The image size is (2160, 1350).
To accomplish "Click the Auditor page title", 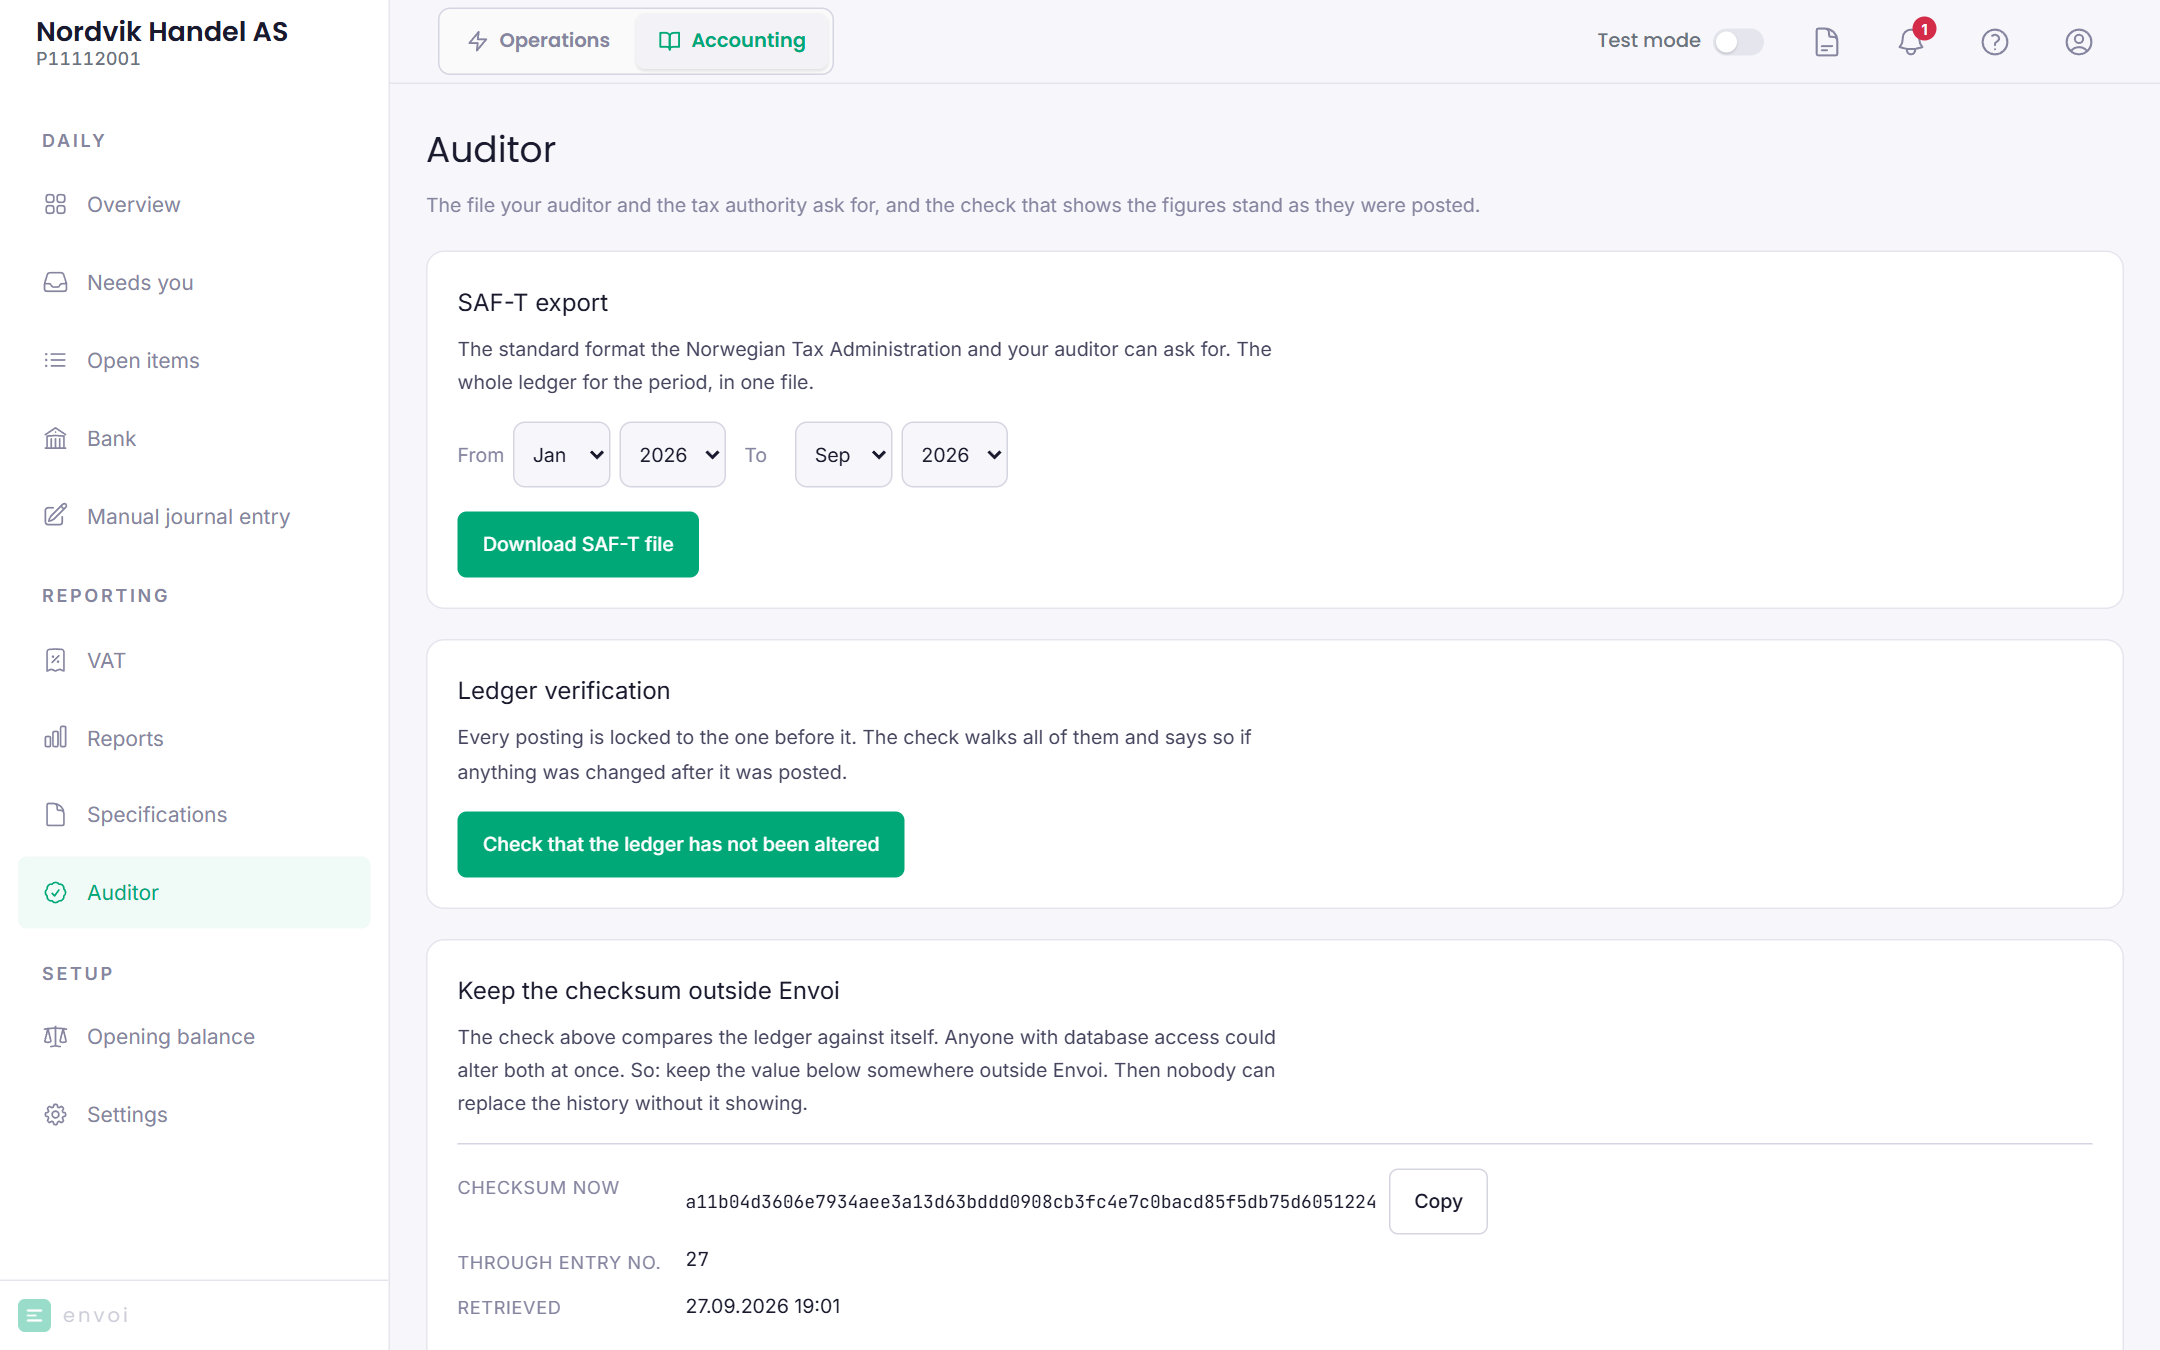I will (491, 149).
